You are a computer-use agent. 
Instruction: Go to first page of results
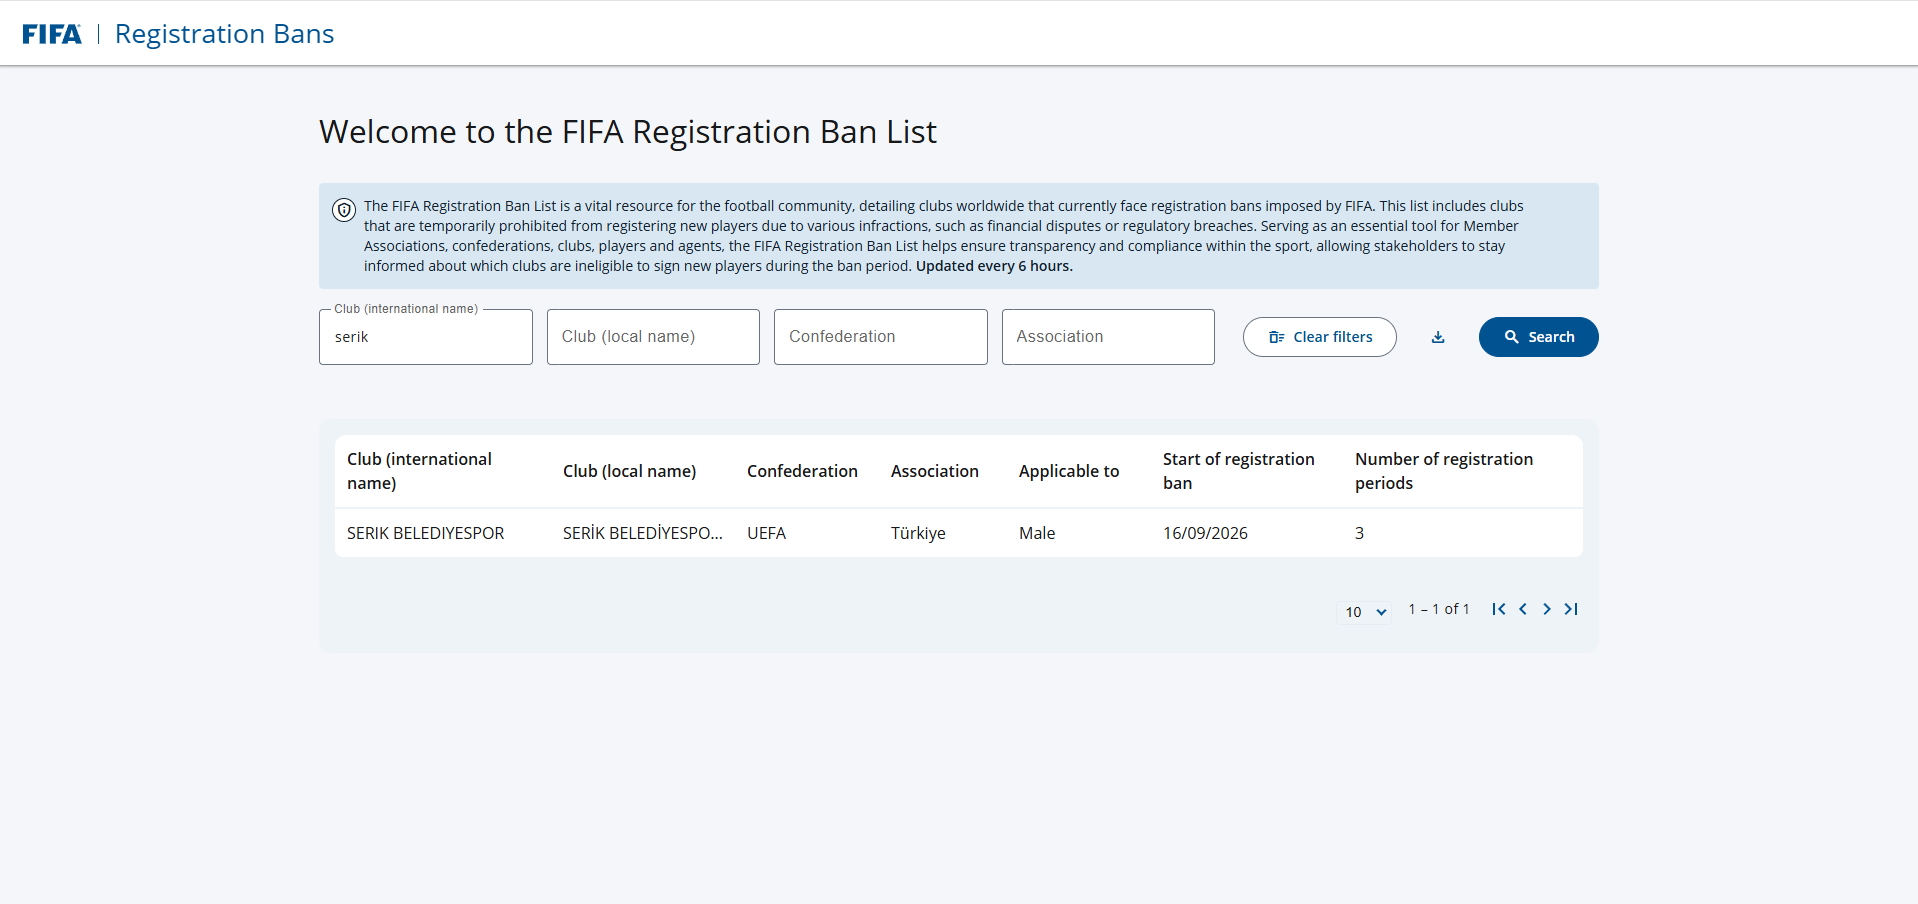[1498, 609]
